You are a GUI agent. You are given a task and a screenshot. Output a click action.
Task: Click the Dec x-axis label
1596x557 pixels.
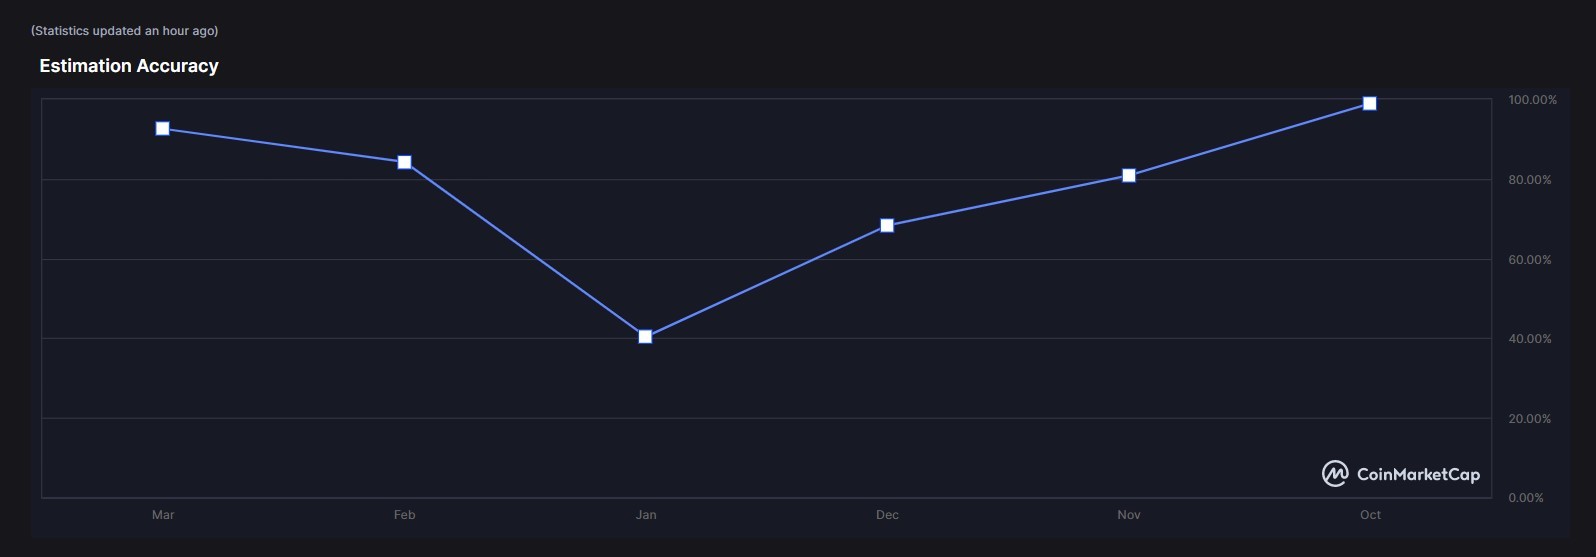tap(887, 515)
